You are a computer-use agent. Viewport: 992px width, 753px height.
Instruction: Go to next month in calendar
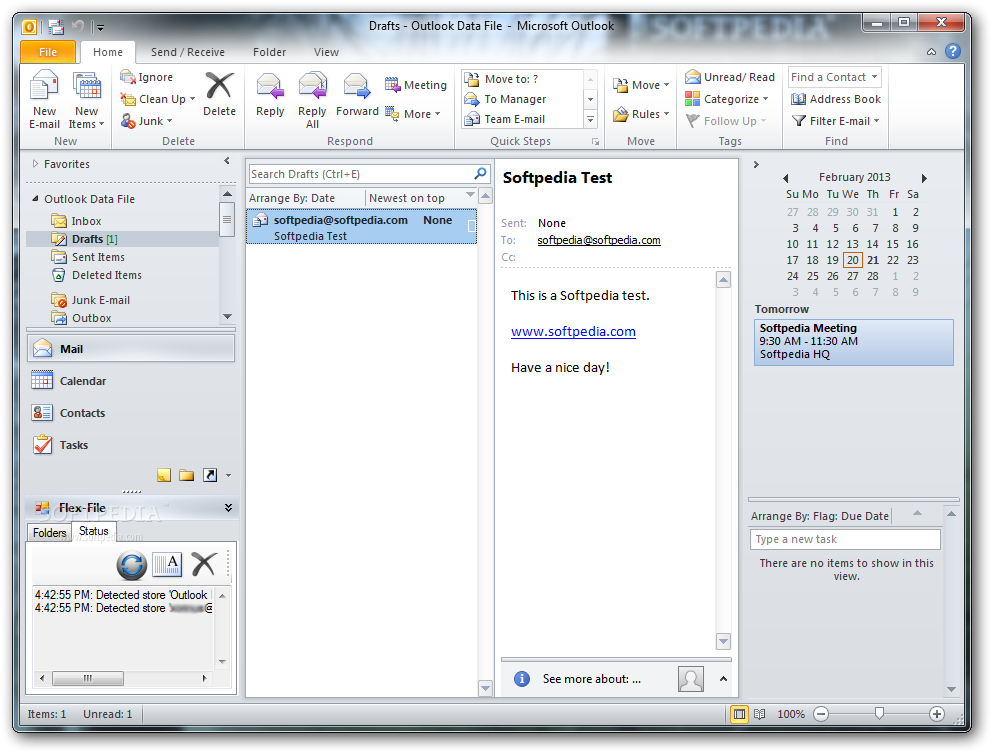(924, 178)
